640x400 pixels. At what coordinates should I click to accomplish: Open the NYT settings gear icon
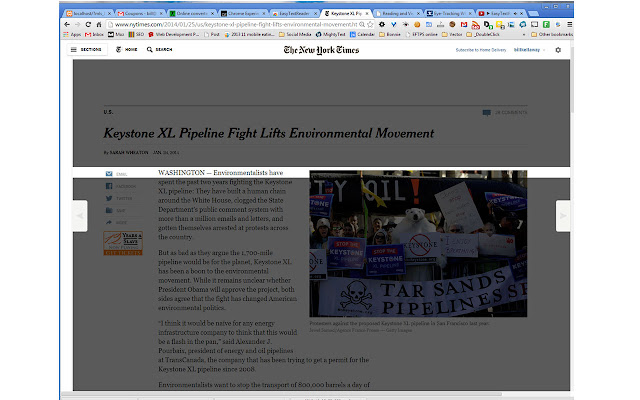[x=558, y=50]
